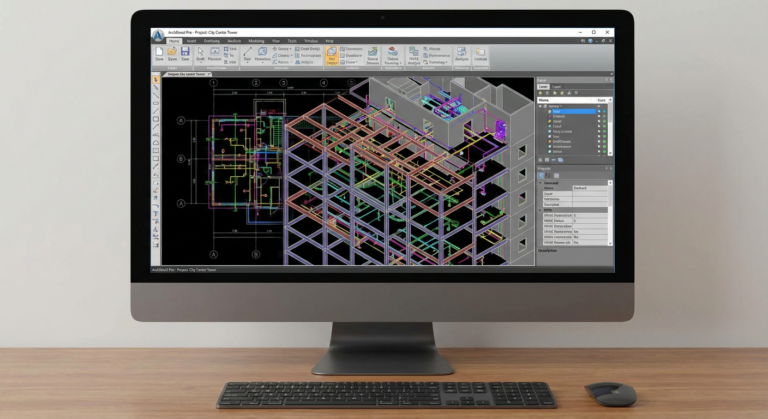Click the picture preview icon beside cursor arrow
The height and width of the screenshot is (419, 768).
[x=215, y=51]
